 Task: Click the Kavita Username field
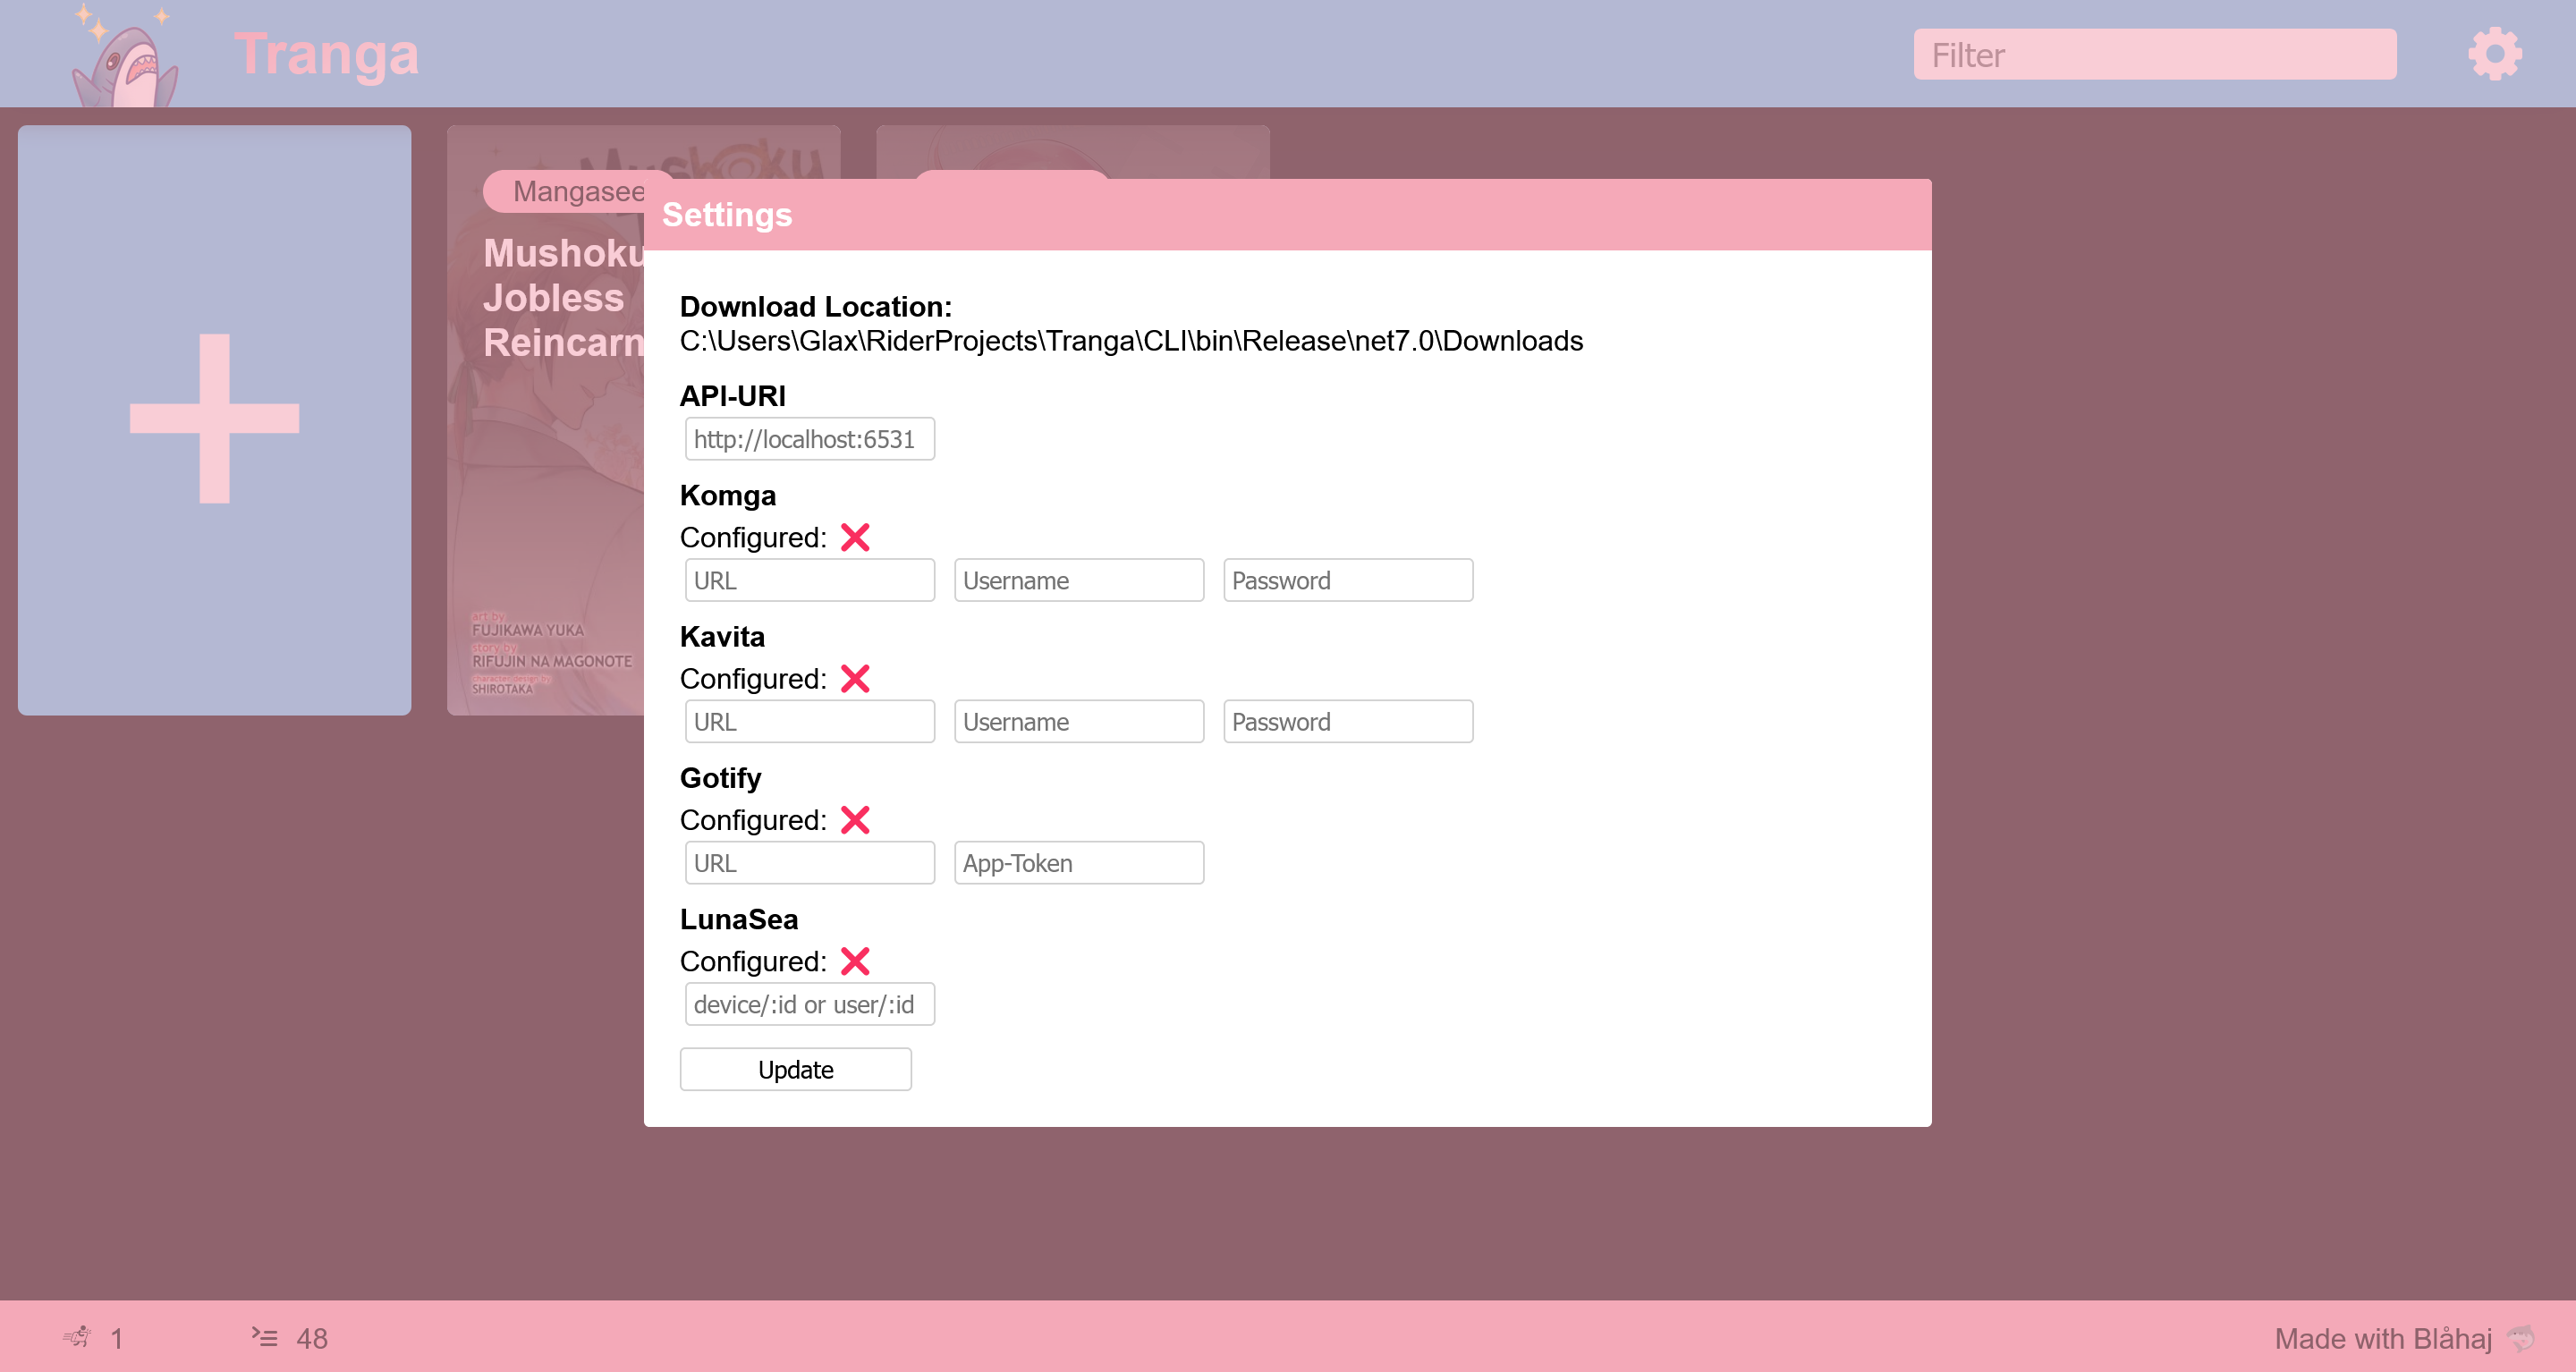click(x=1078, y=721)
